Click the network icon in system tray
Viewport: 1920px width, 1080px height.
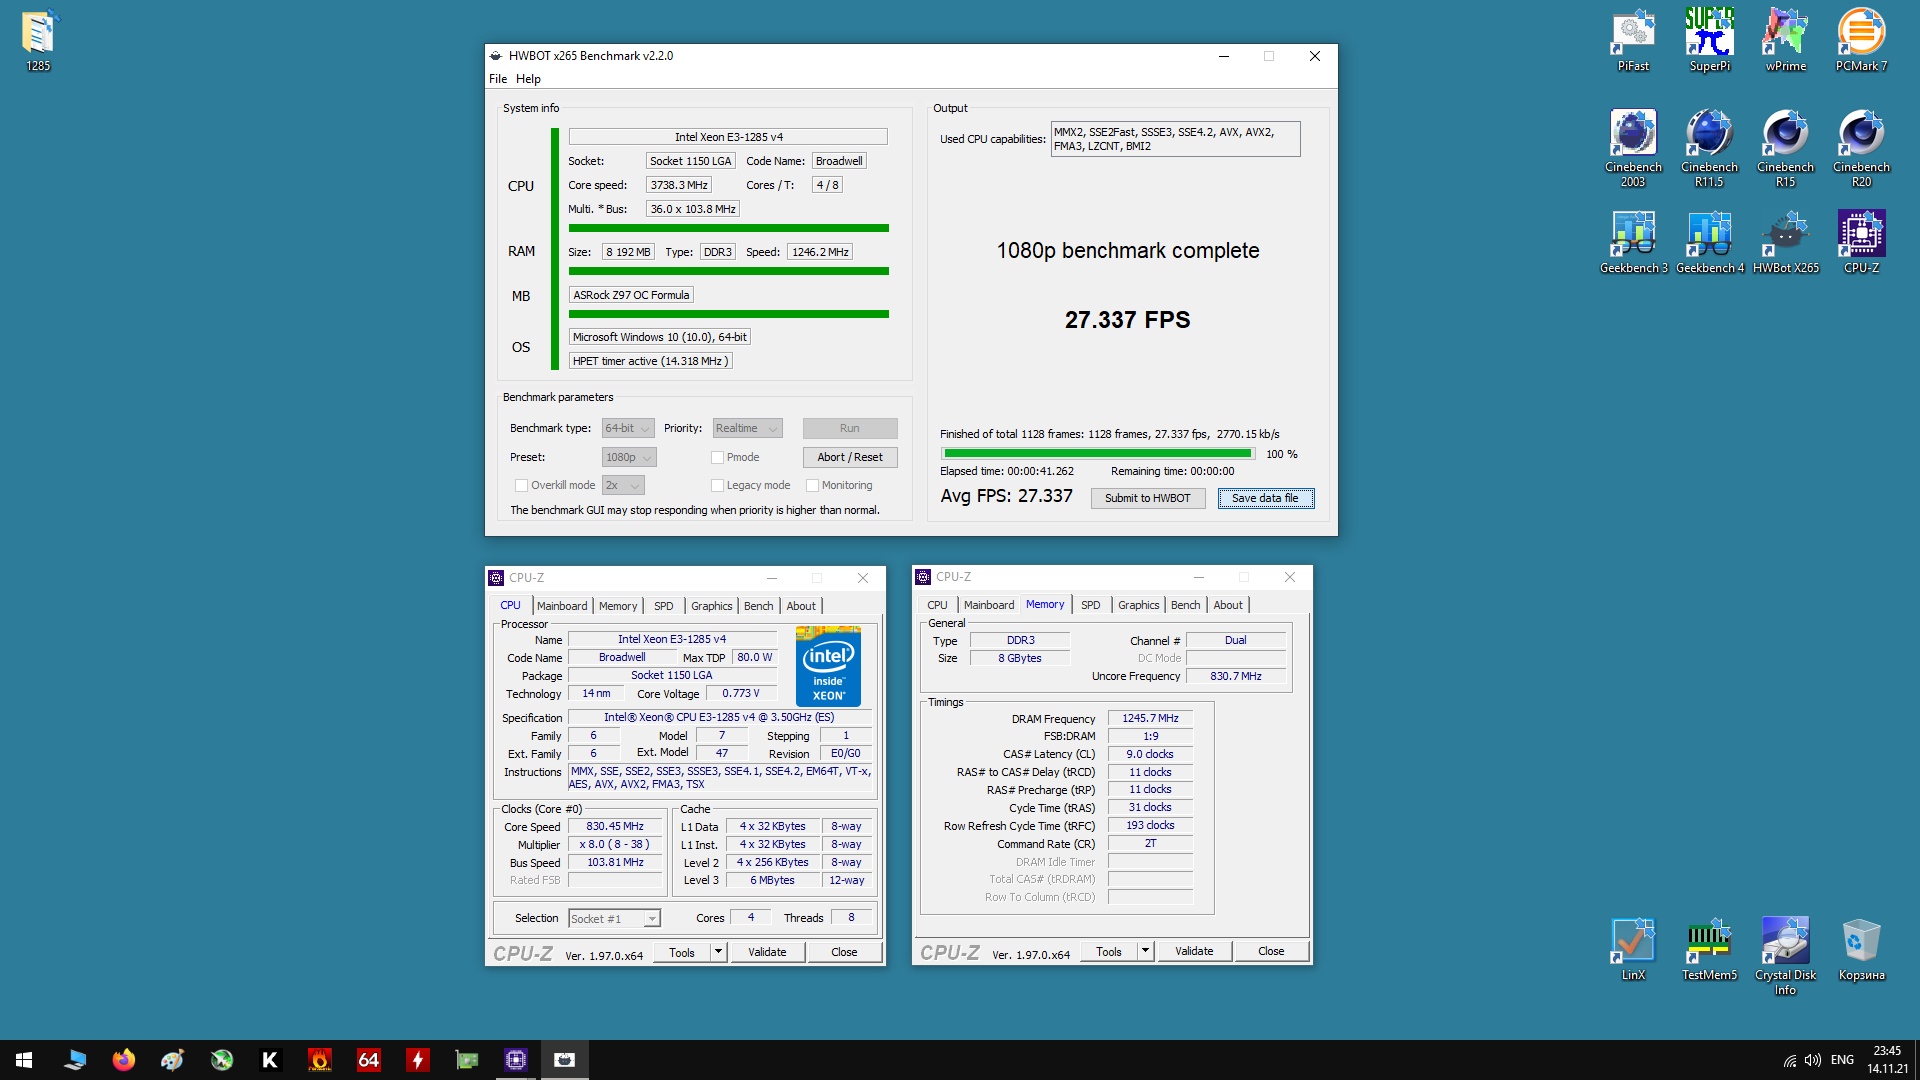[1789, 1060]
